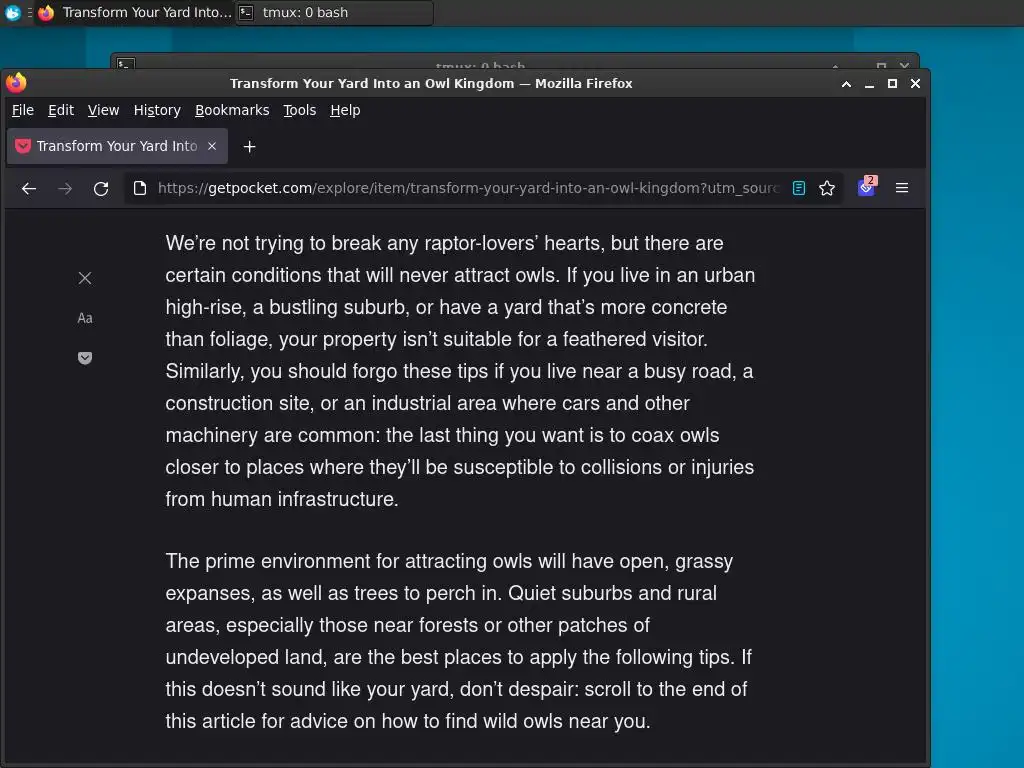
Task: Expand the Tools menu
Action: tap(299, 110)
